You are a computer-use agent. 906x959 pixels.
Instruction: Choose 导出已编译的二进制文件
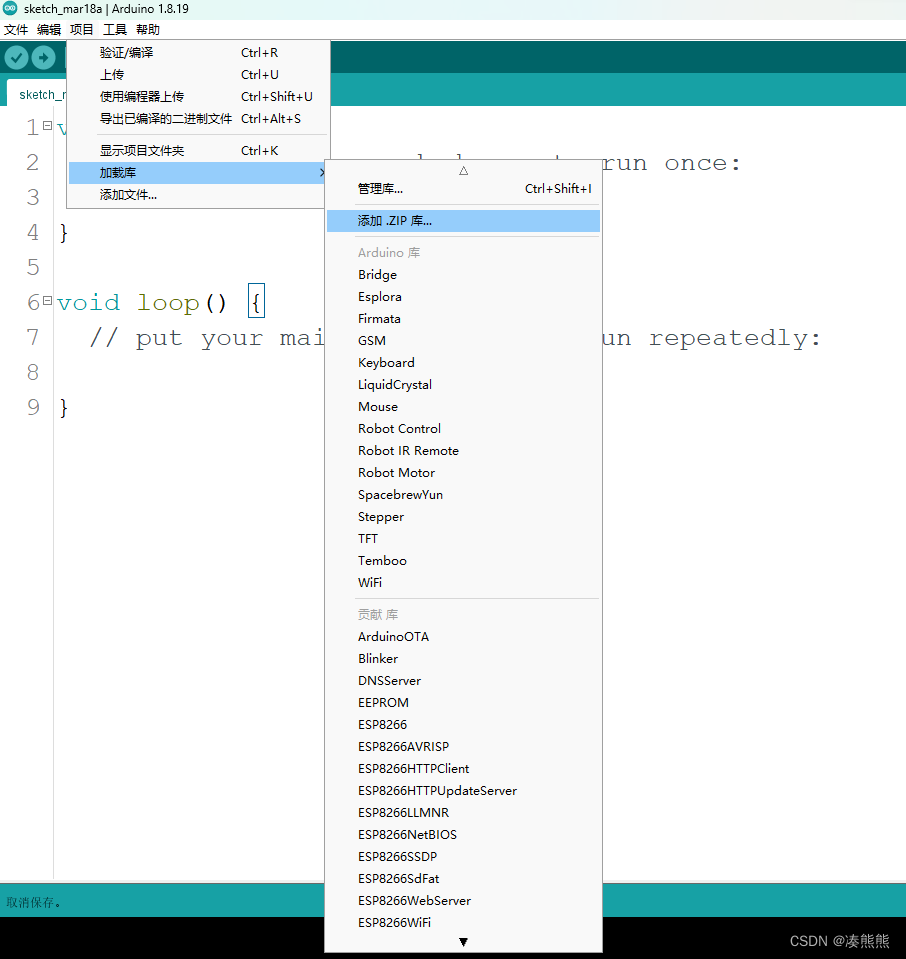[198, 119]
